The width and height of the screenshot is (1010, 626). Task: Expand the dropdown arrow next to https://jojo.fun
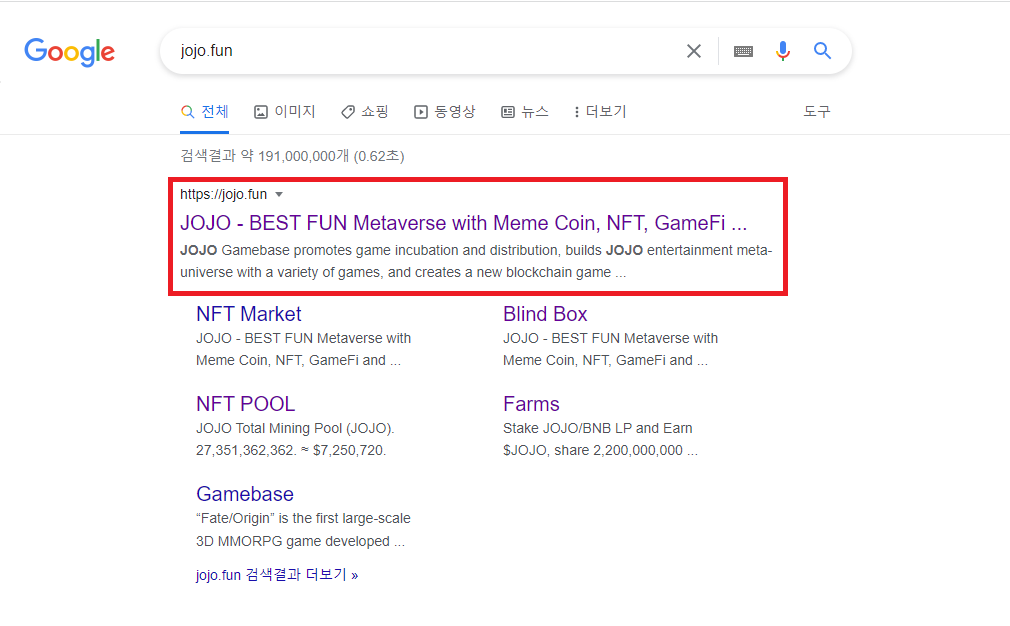(279, 194)
